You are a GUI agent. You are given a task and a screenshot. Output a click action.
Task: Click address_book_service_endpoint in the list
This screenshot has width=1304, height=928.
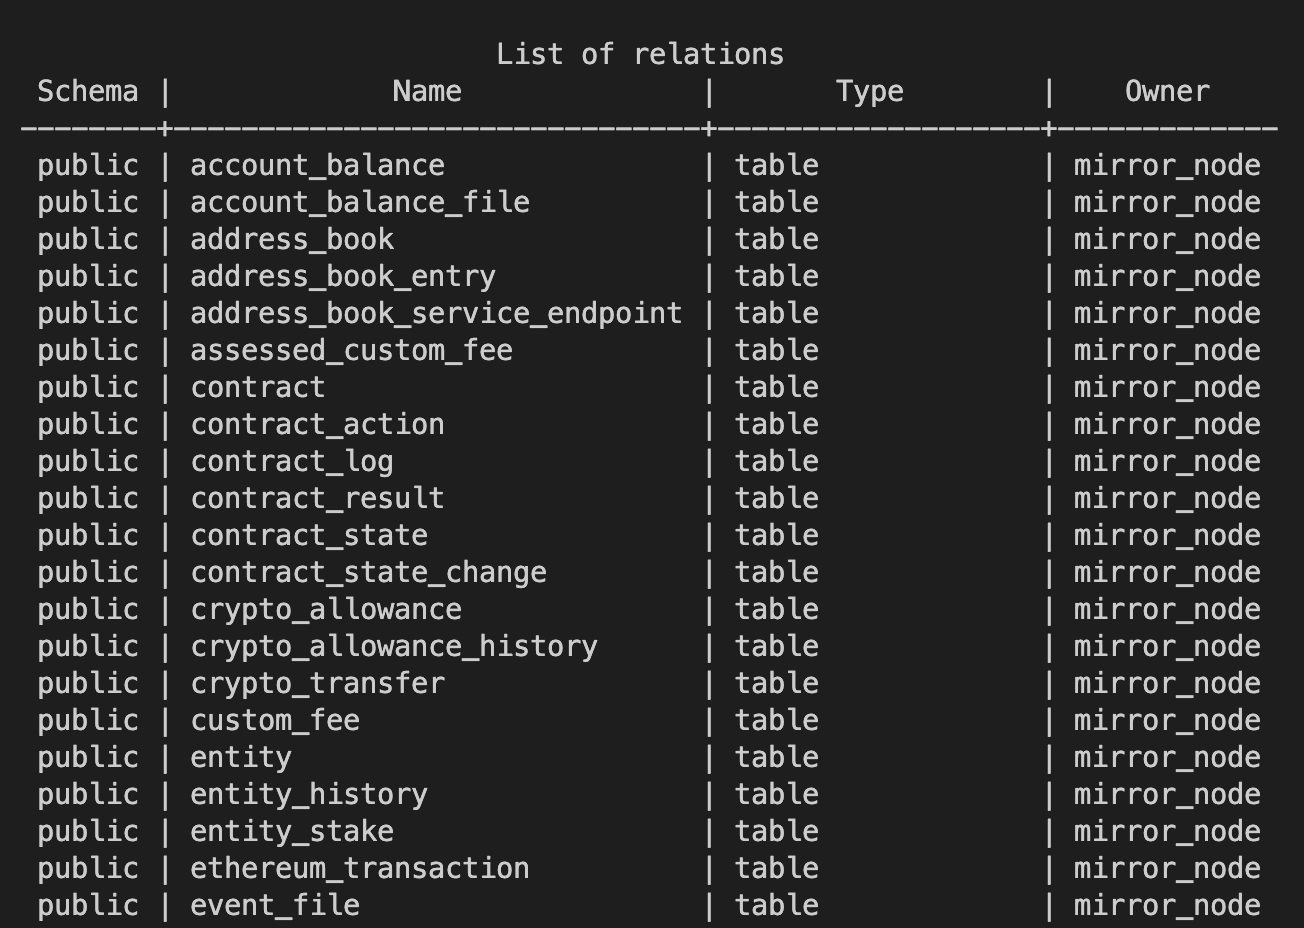click(x=436, y=313)
